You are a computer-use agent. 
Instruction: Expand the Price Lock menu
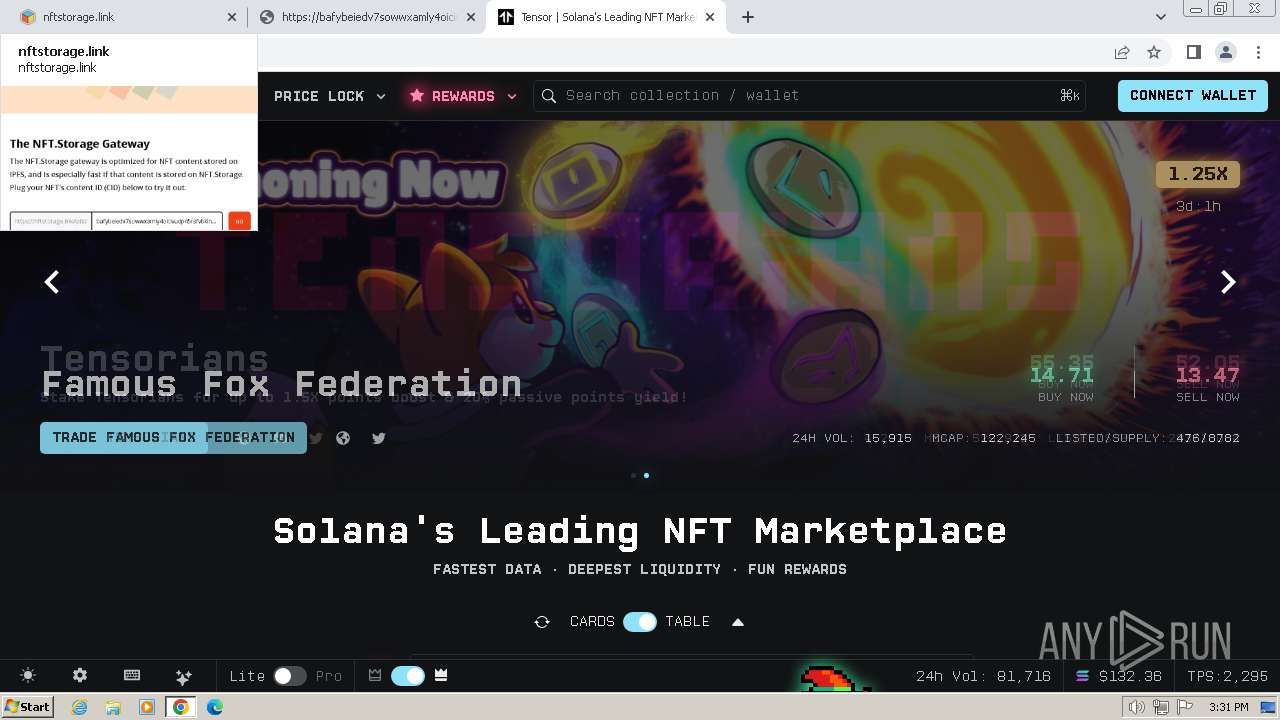(330, 96)
